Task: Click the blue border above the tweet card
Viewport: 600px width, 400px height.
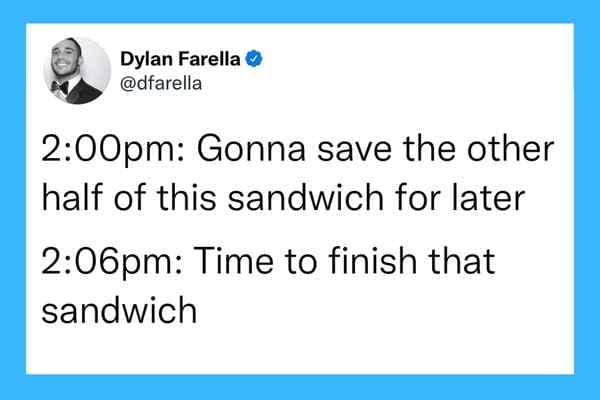Action: tap(300, 11)
